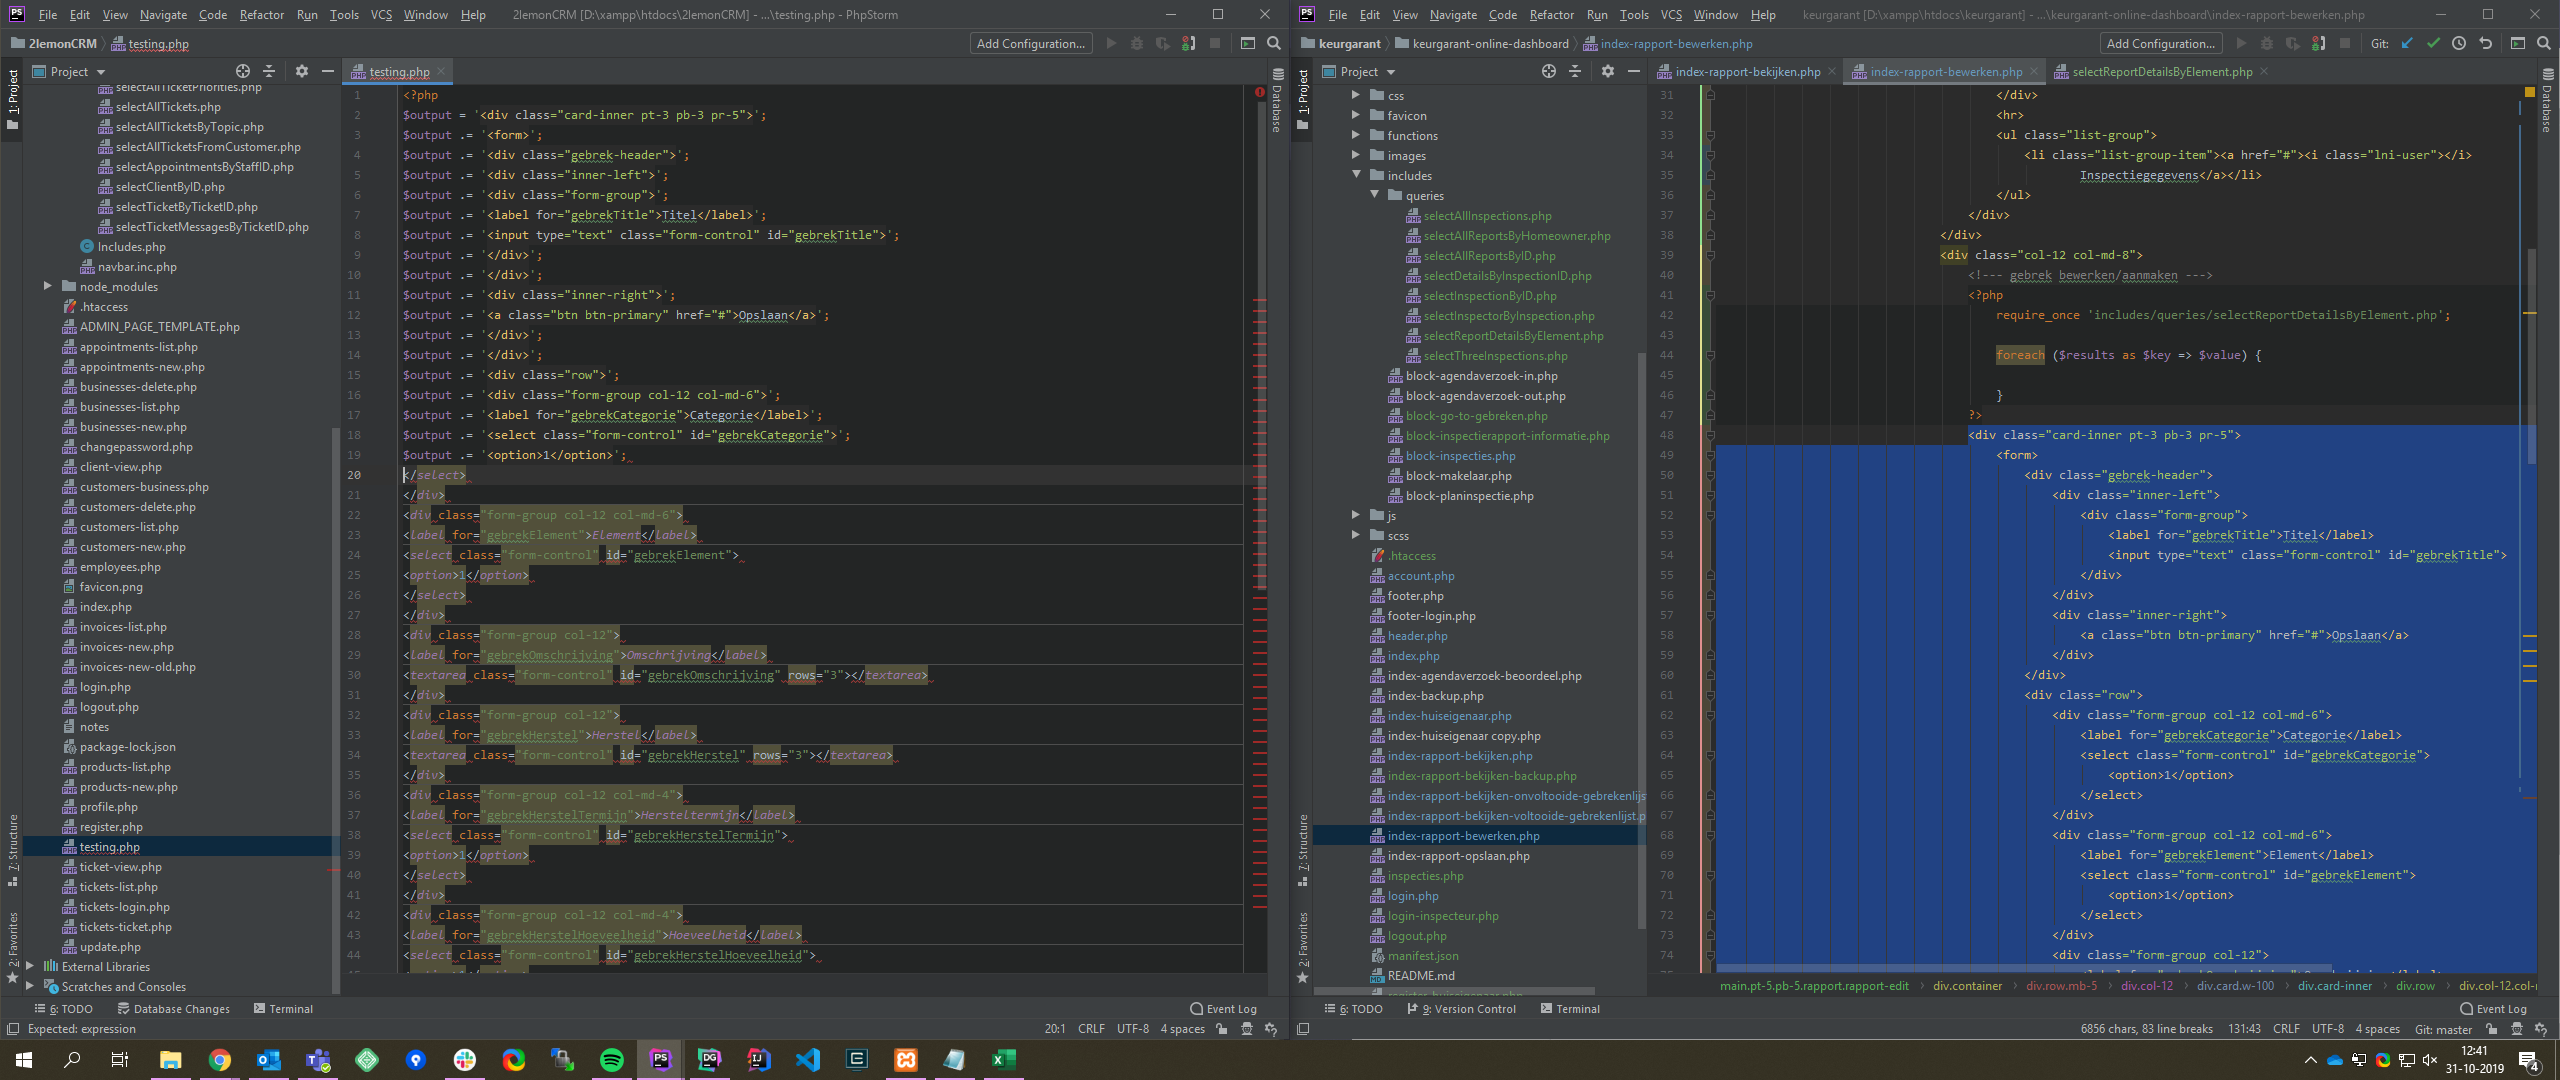Screen dimensions: 2560x1080
Task: Toggle the right 7: Structure side panel
Action: pyautogui.click(x=1302, y=850)
